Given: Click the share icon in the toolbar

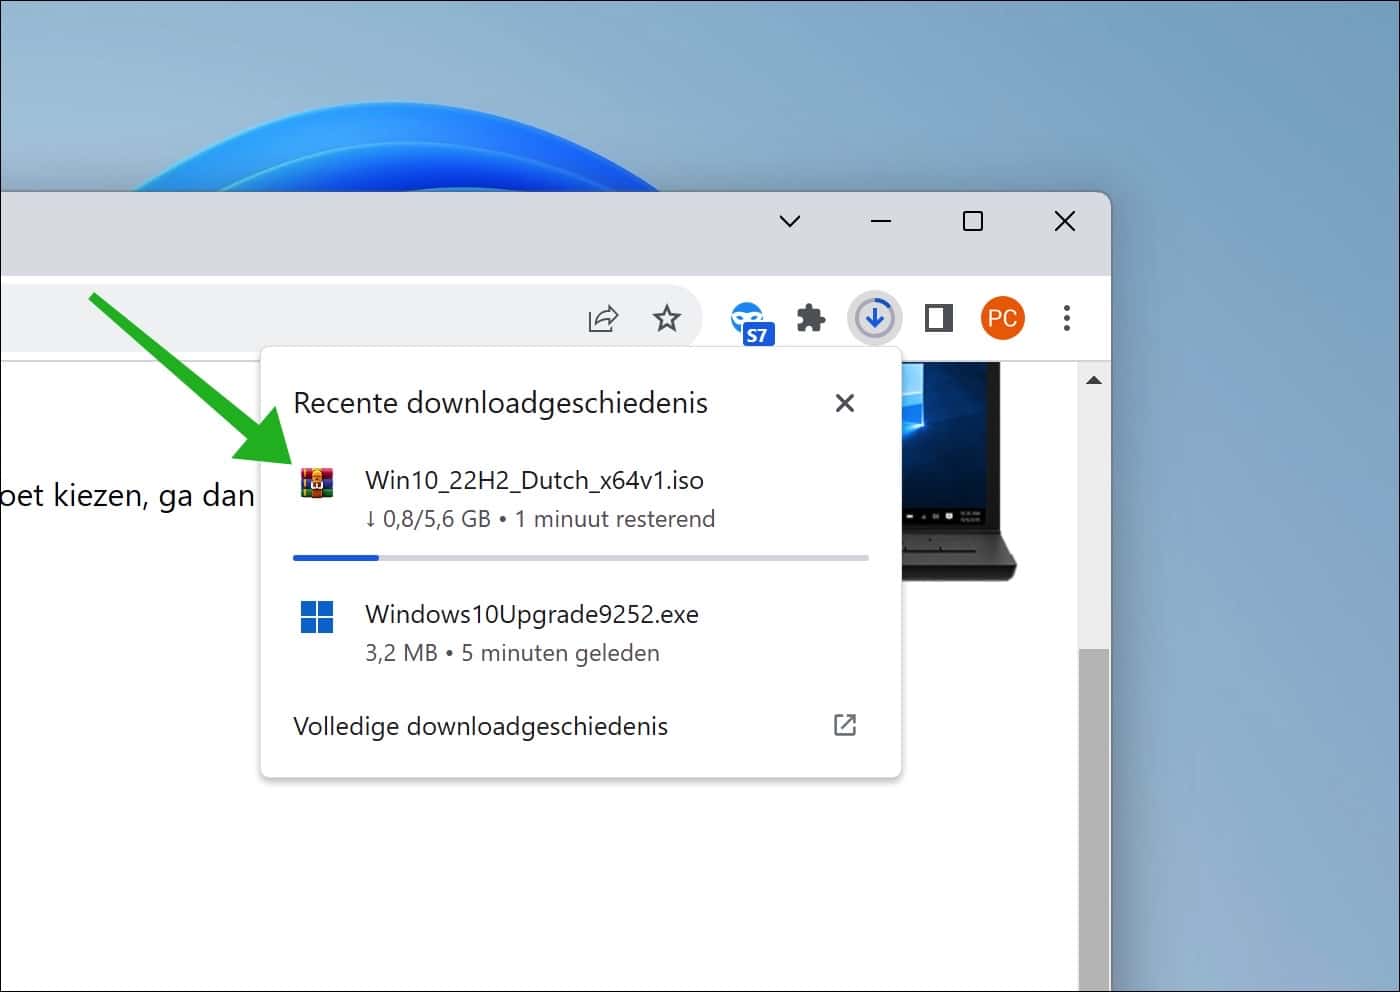Looking at the screenshot, I should 603,318.
